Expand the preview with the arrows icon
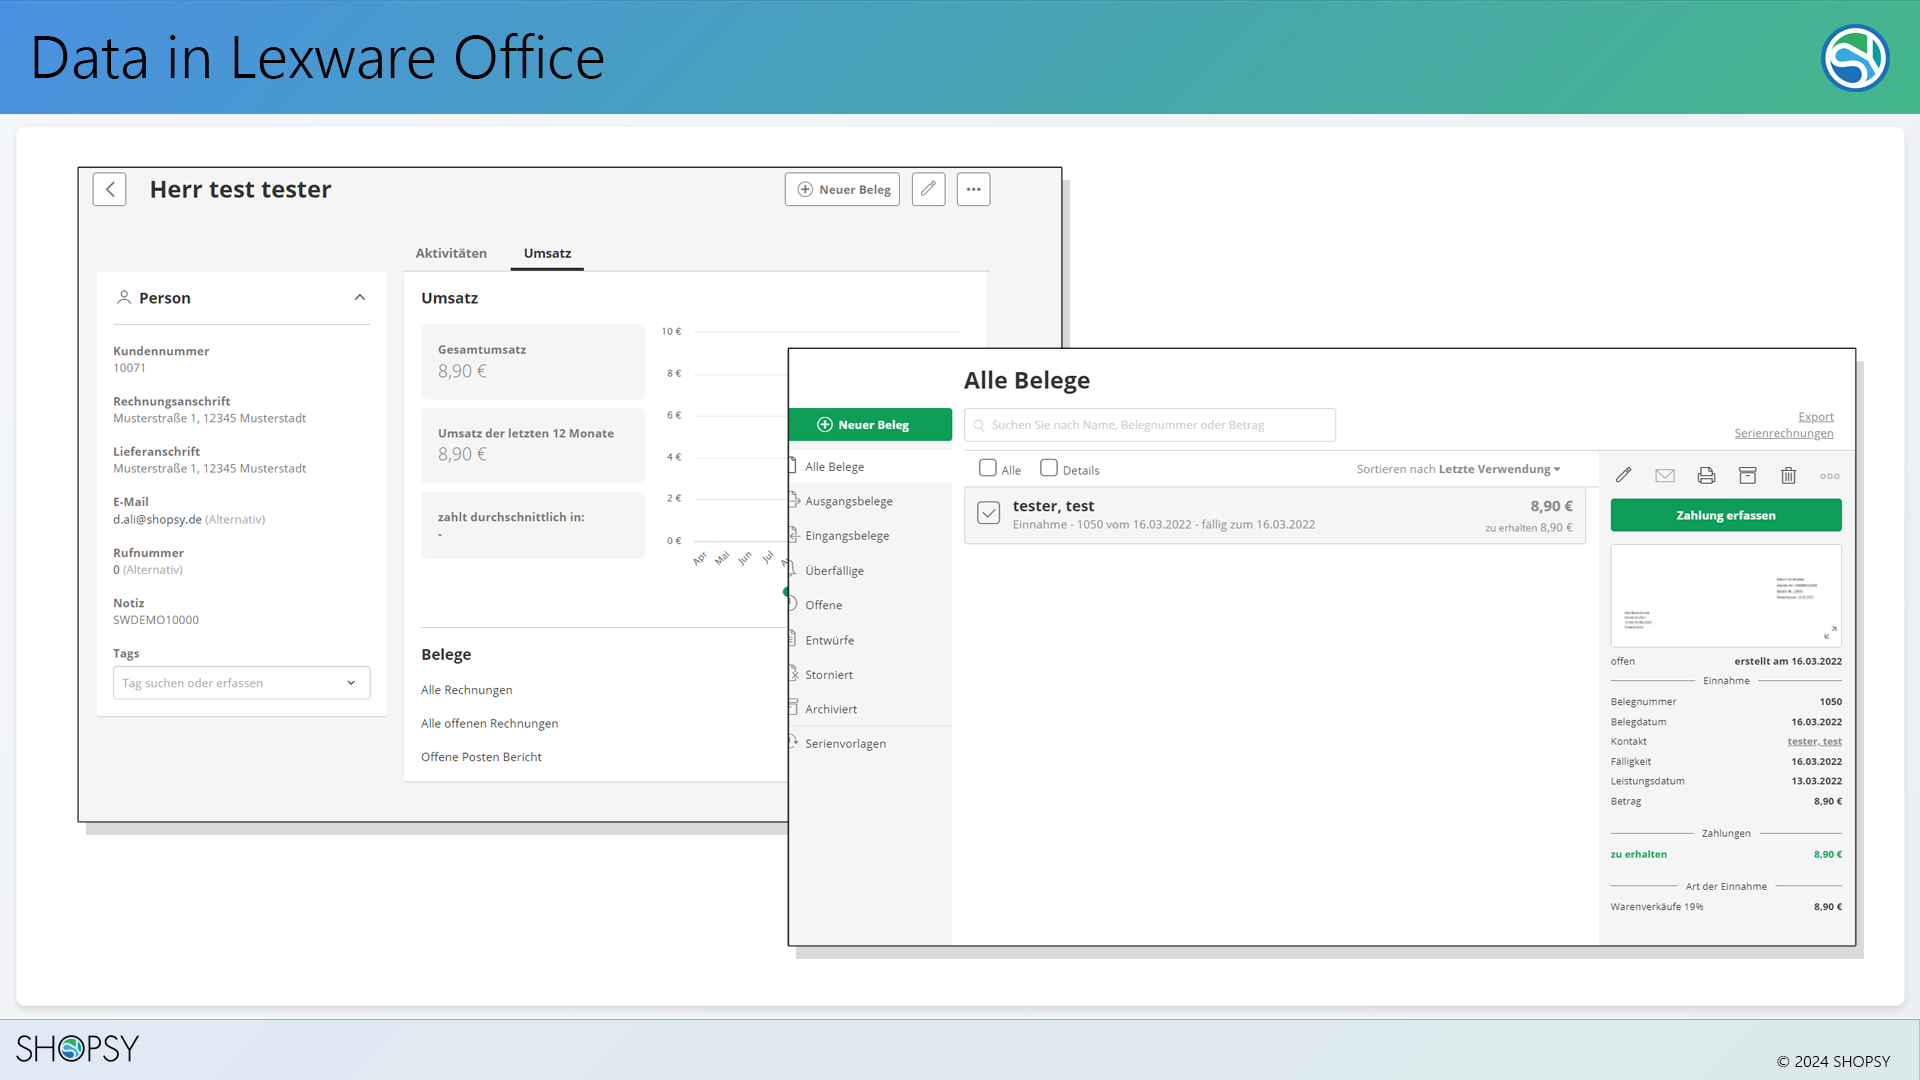Viewport: 1920px width, 1080px height. click(1829, 633)
